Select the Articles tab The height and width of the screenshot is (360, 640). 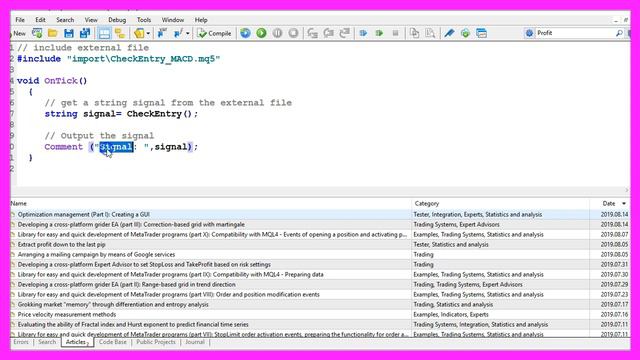tap(77, 342)
